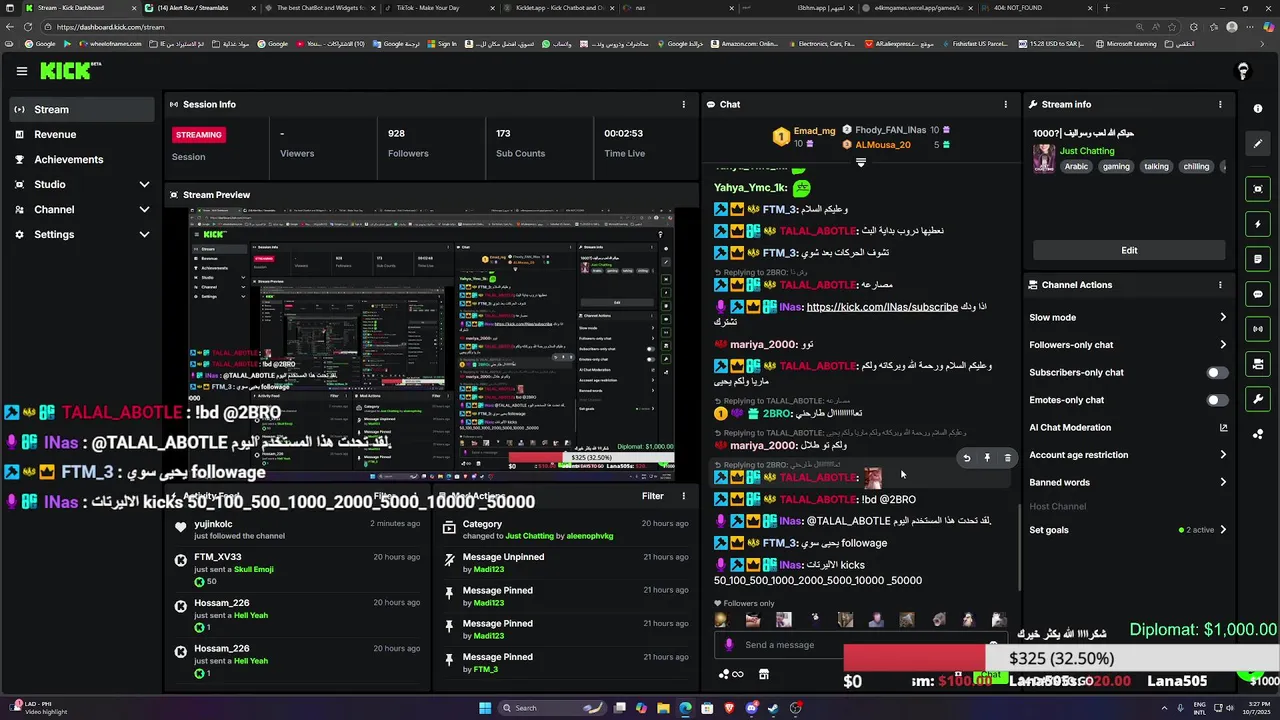Select Achievements in the left sidebar

tap(81, 159)
